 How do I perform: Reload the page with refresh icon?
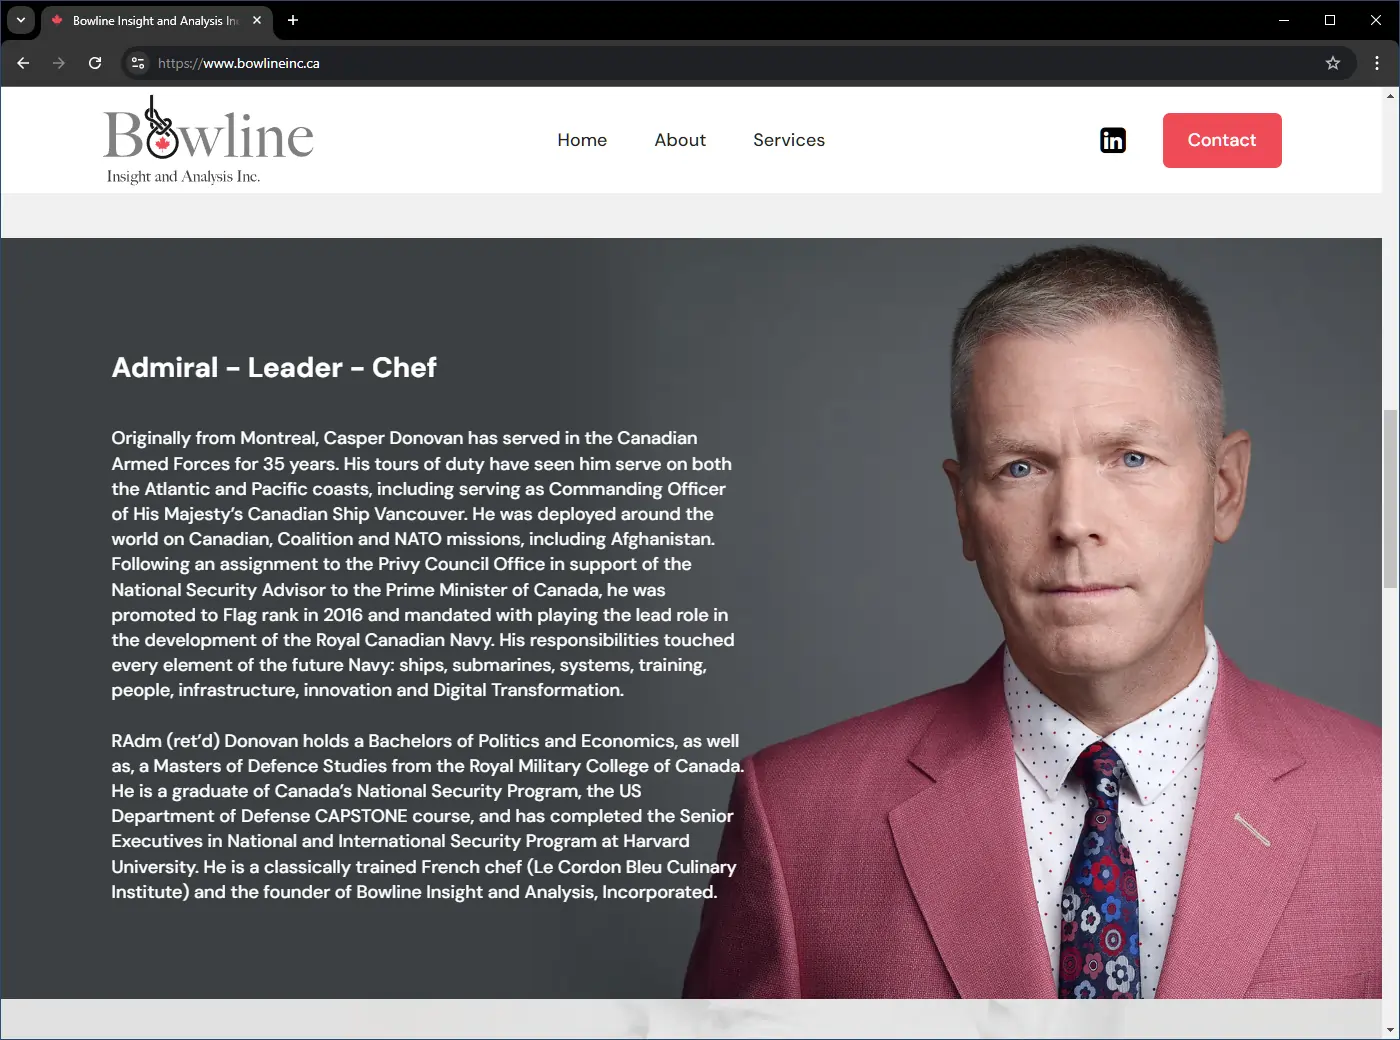[x=95, y=63]
